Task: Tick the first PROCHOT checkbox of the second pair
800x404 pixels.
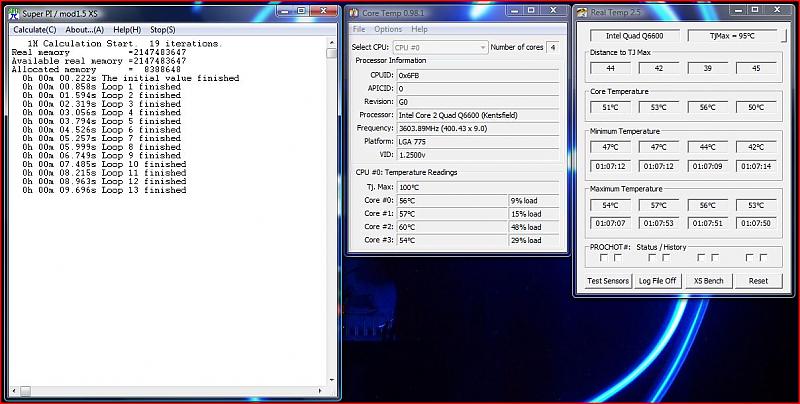Action: pos(653,258)
